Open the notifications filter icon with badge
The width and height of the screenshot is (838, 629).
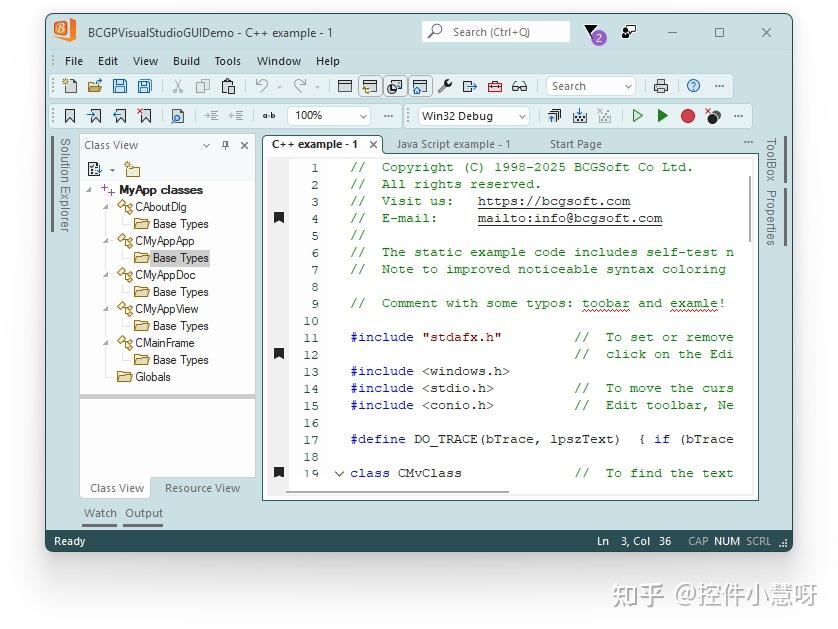tap(594, 34)
